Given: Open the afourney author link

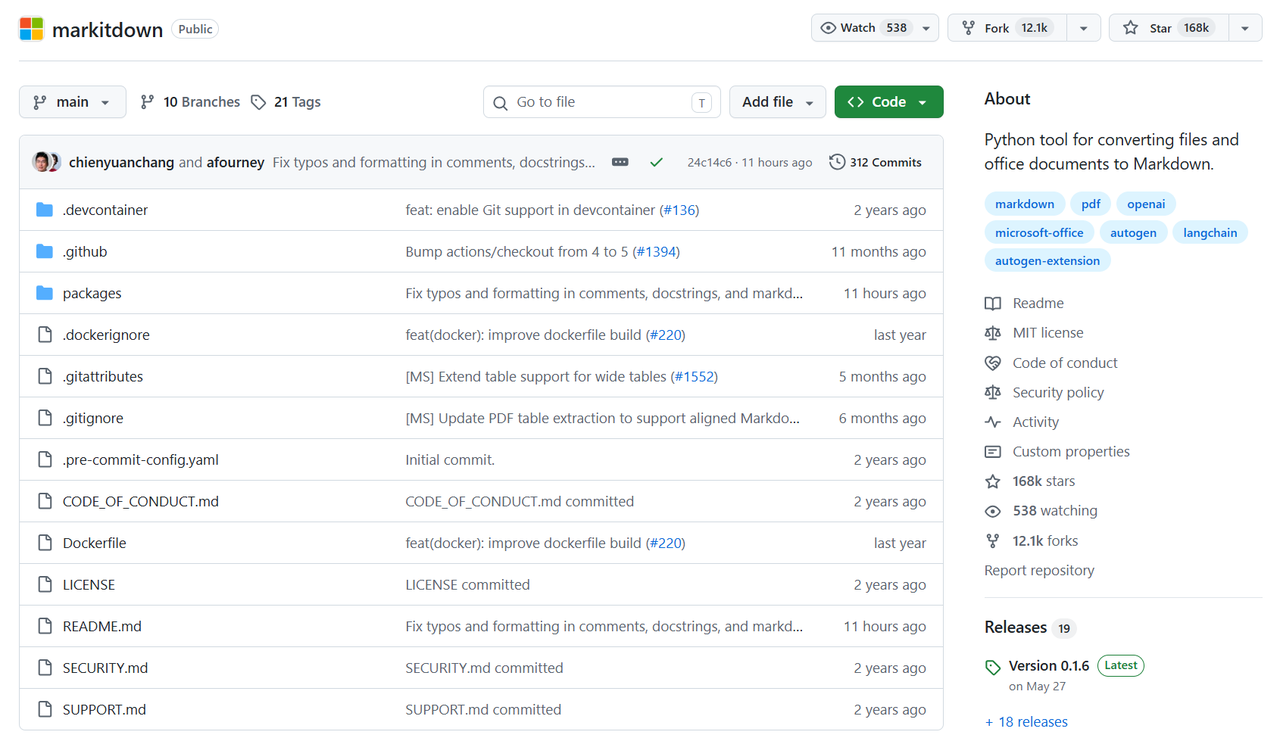Looking at the screenshot, I should coord(236,162).
